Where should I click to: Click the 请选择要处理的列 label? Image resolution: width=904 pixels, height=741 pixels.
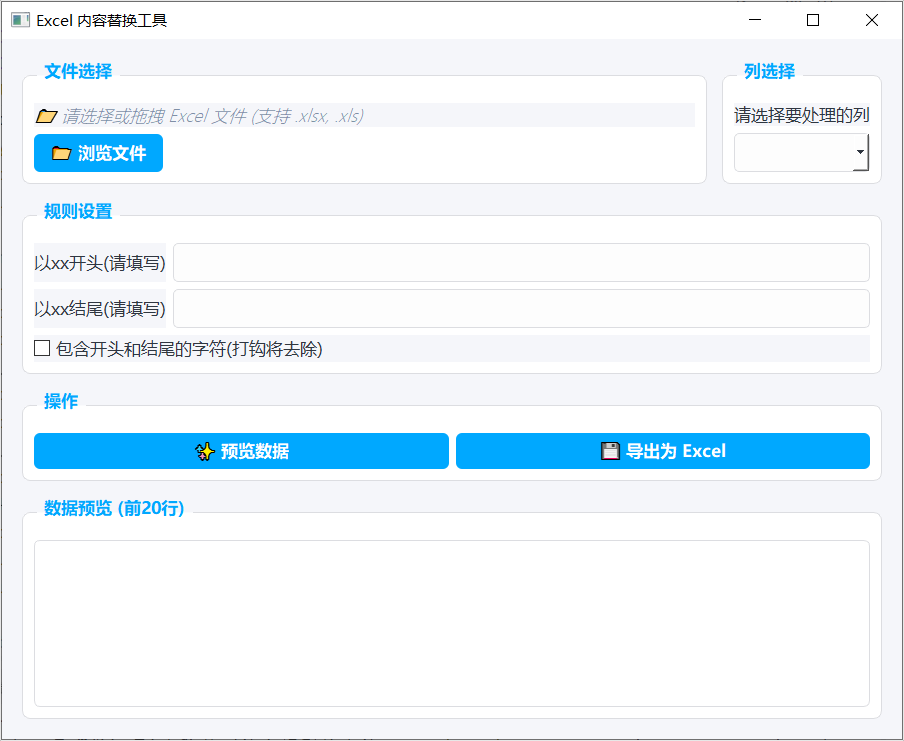[802, 115]
